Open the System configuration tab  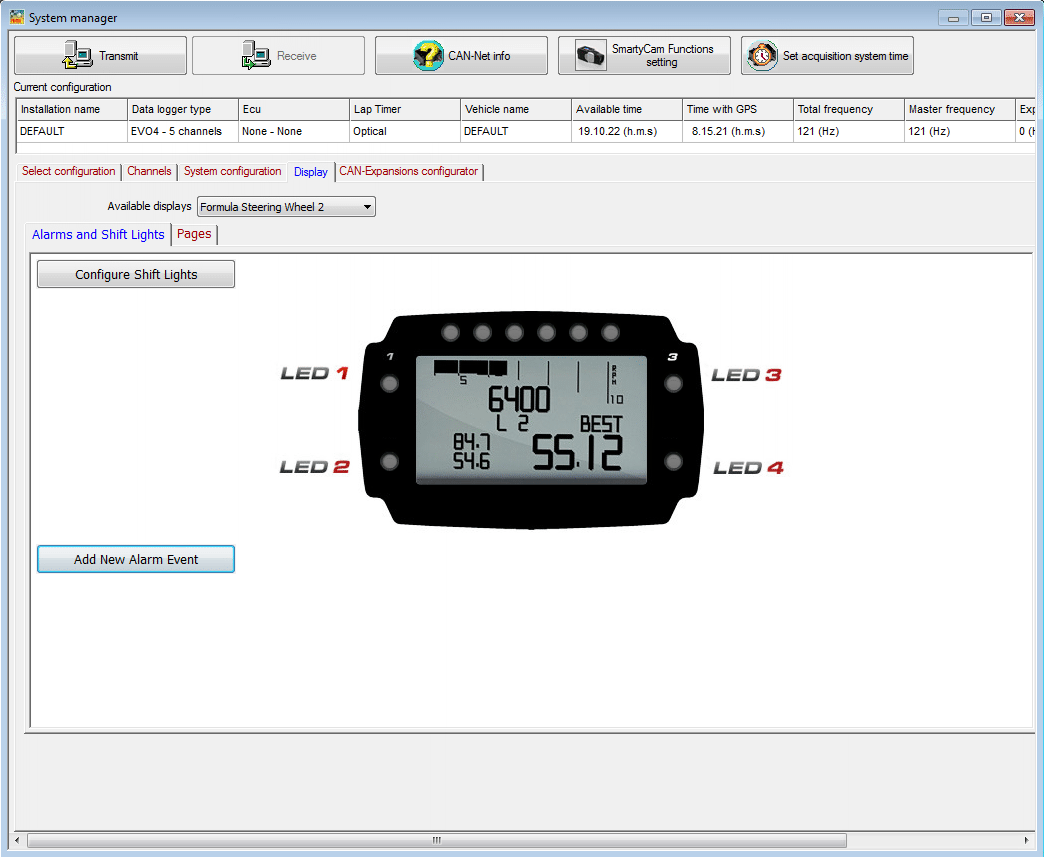click(x=232, y=171)
